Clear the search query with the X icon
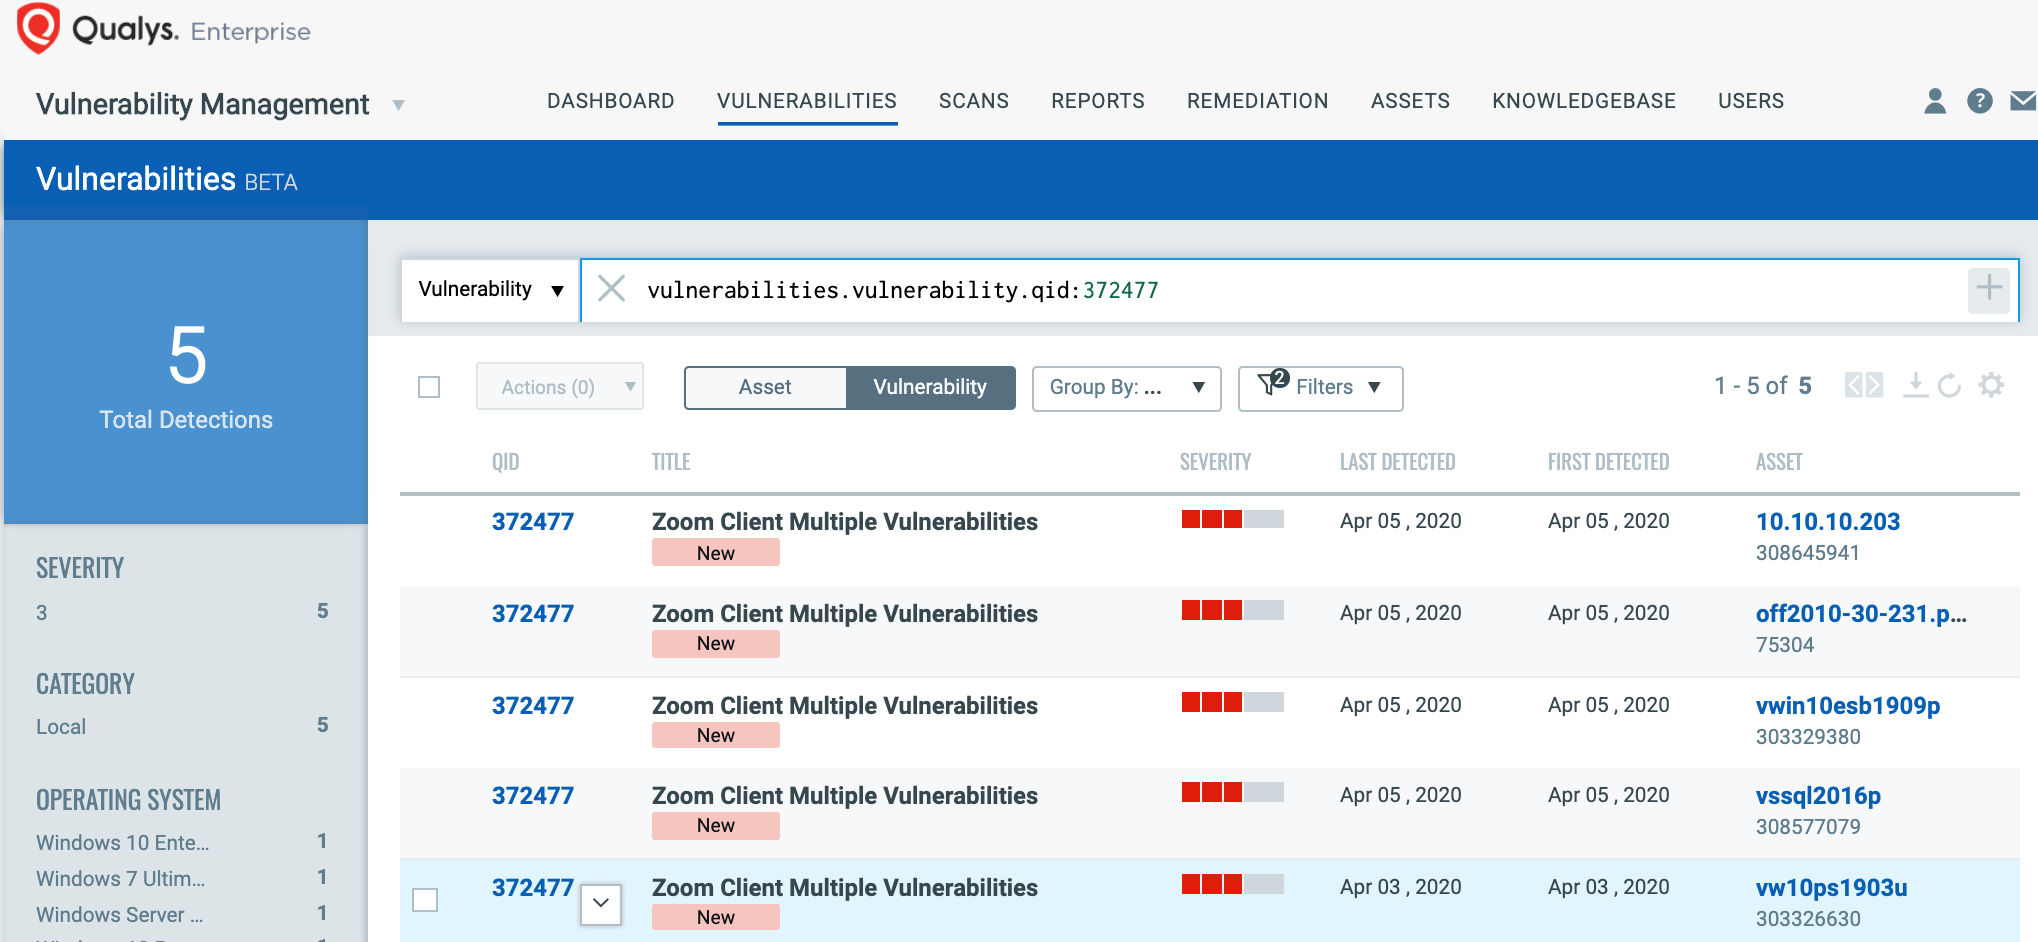The image size is (2038, 942). pos(611,289)
